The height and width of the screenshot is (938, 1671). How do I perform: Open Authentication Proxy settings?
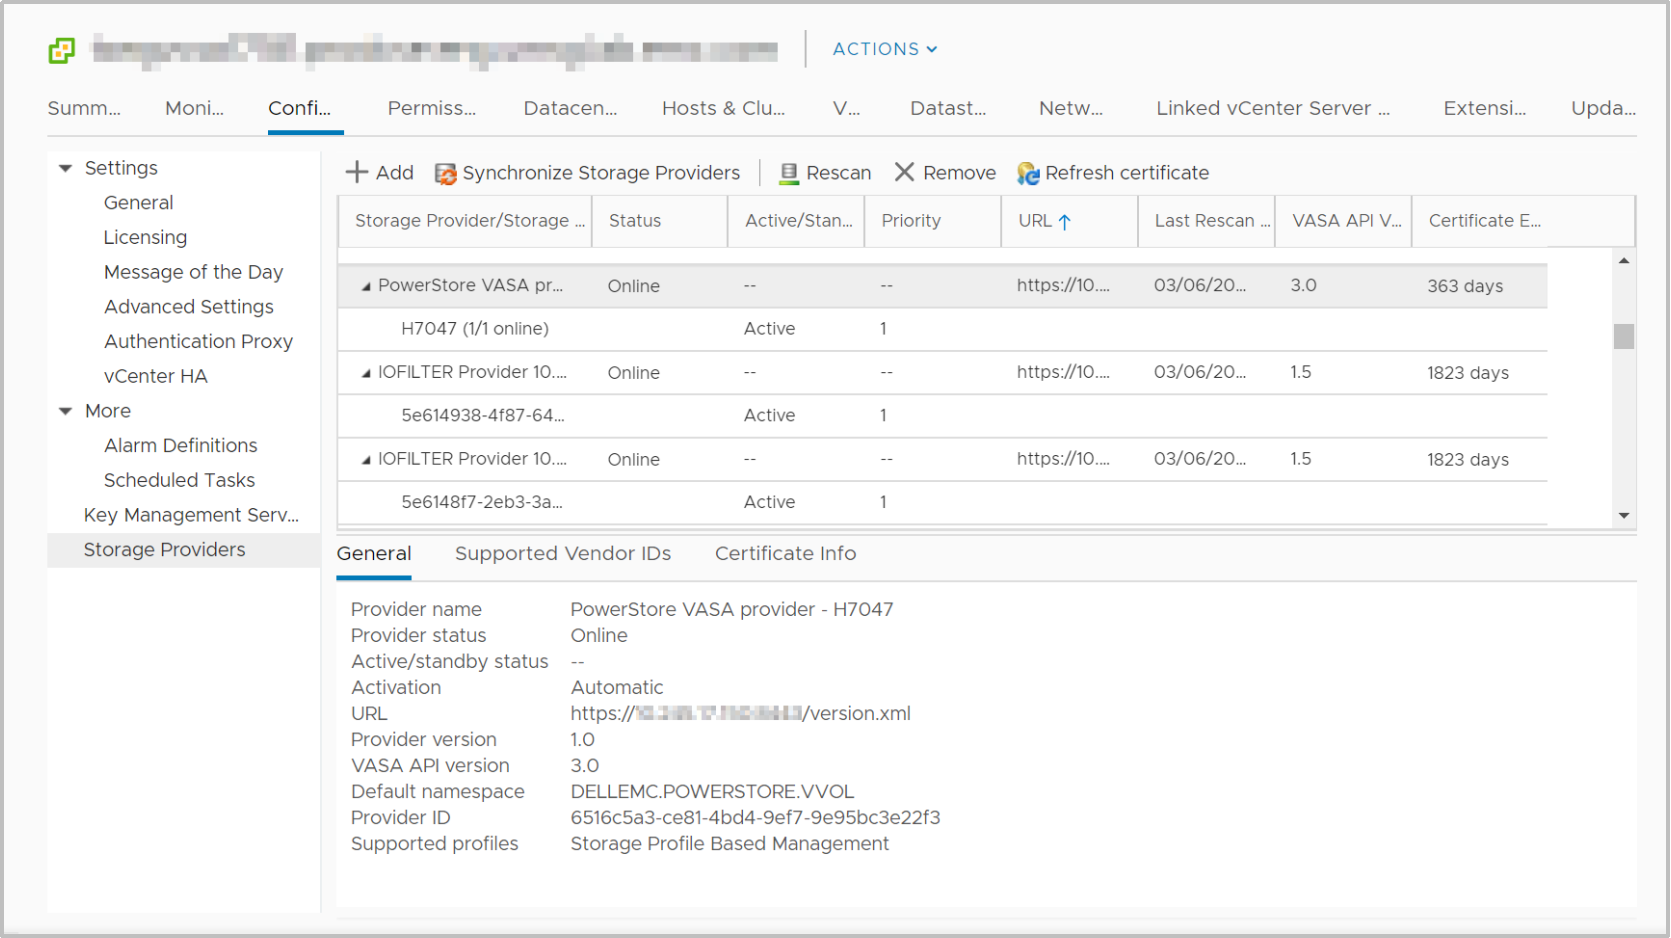[198, 342]
